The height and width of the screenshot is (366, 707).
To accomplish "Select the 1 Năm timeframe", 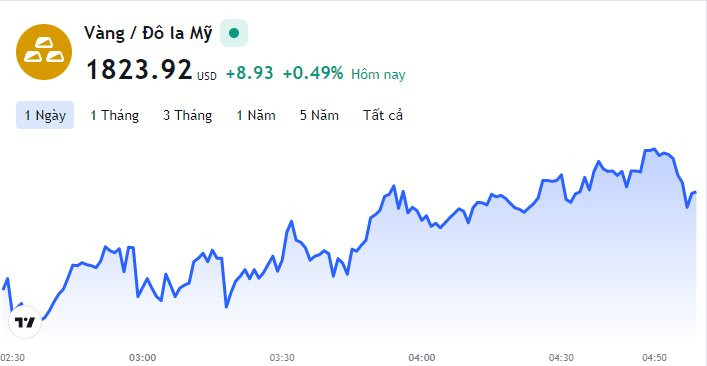I will point(256,115).
